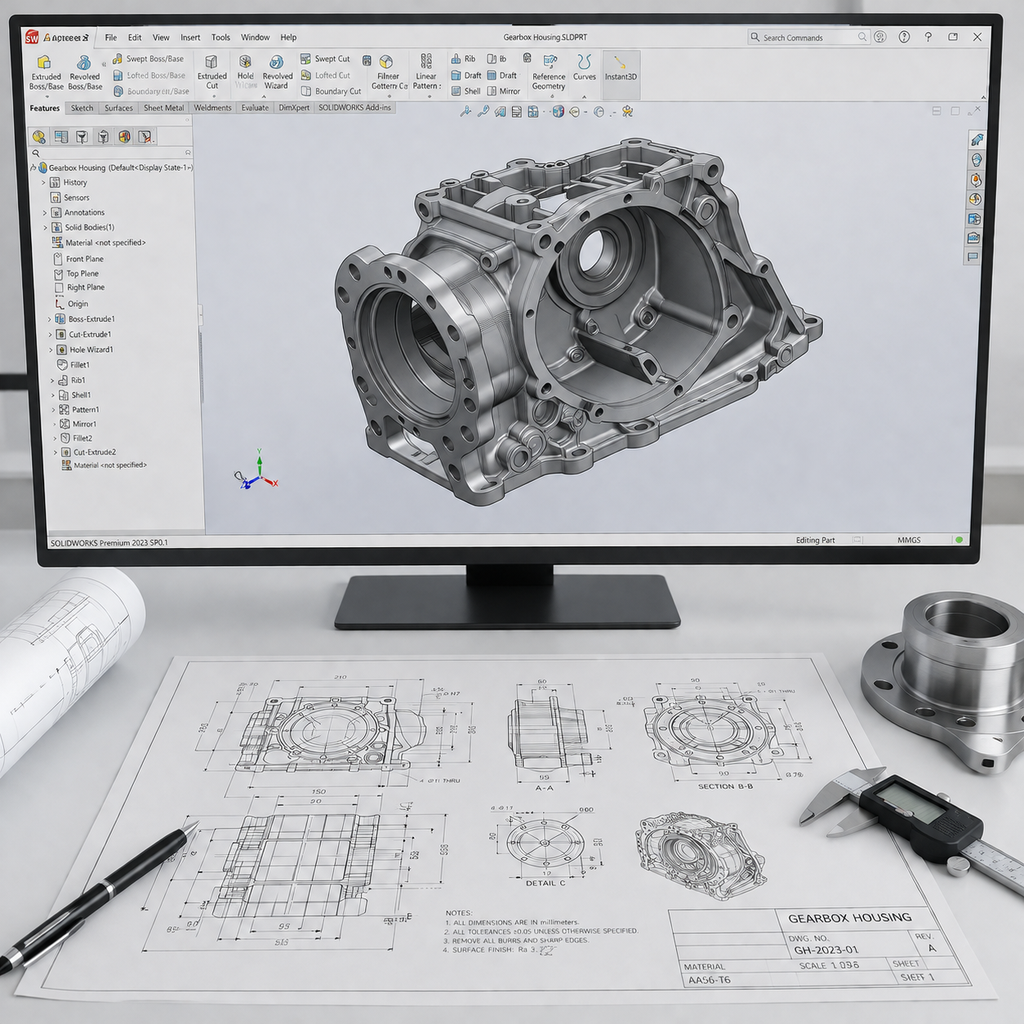Select the Mirror1 feature
Viewport: 1024px width, 1024px height.
coord(78,424)
